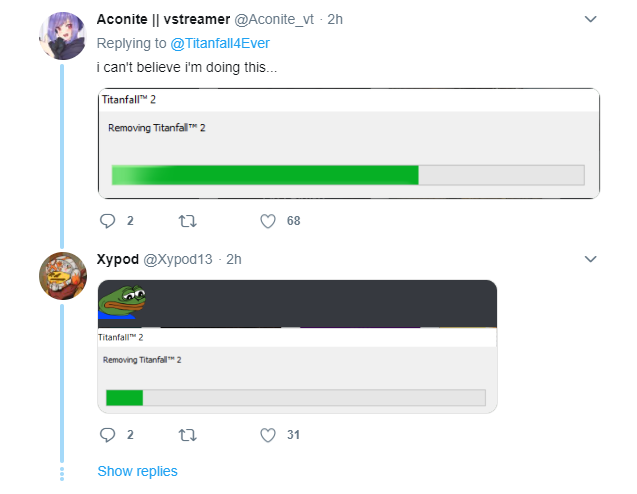Open Aconite || vstreamer display name
The height and width of the screenshot is (494, 637).
pyautogui.click(x=163, y=19)
